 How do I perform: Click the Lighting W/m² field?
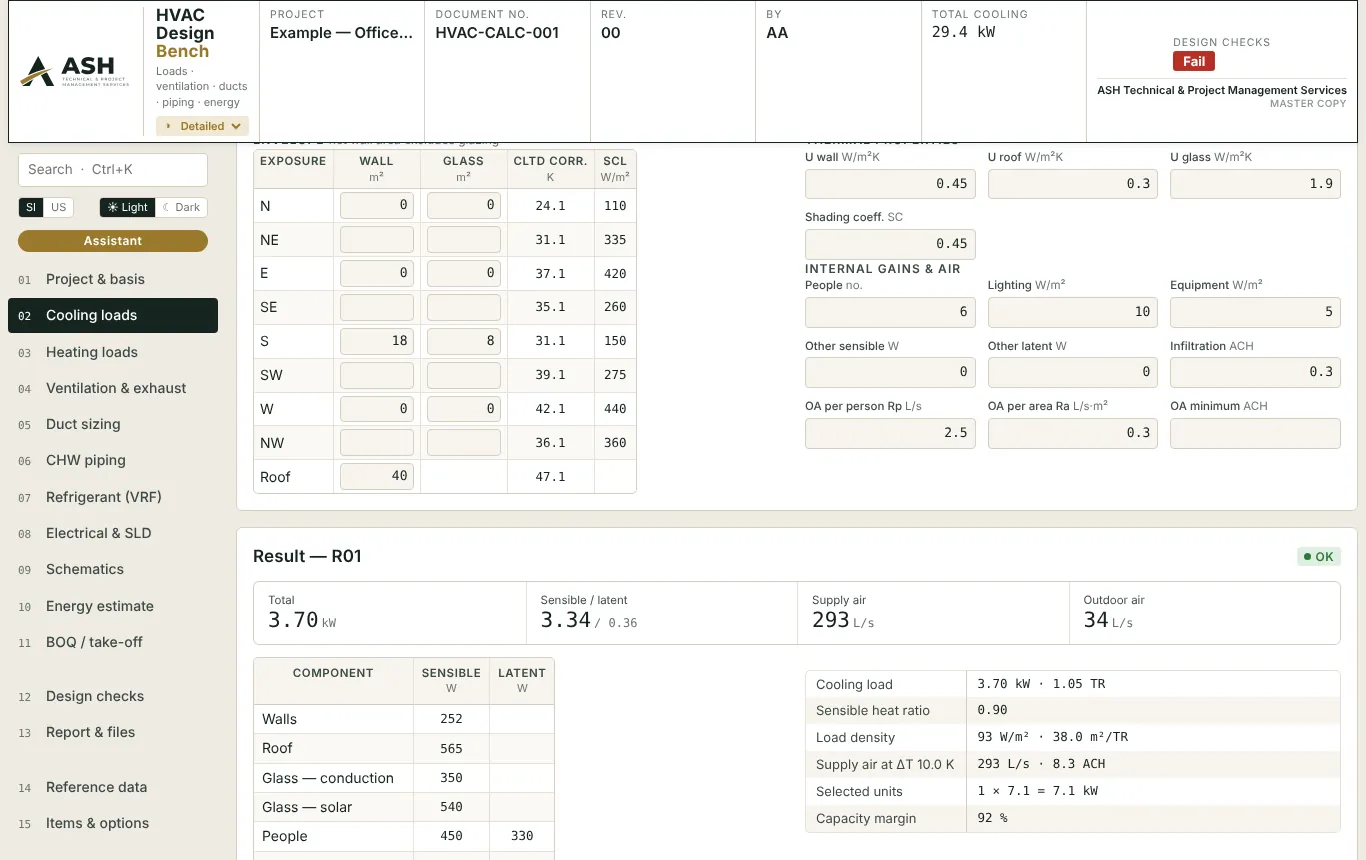1073,312
